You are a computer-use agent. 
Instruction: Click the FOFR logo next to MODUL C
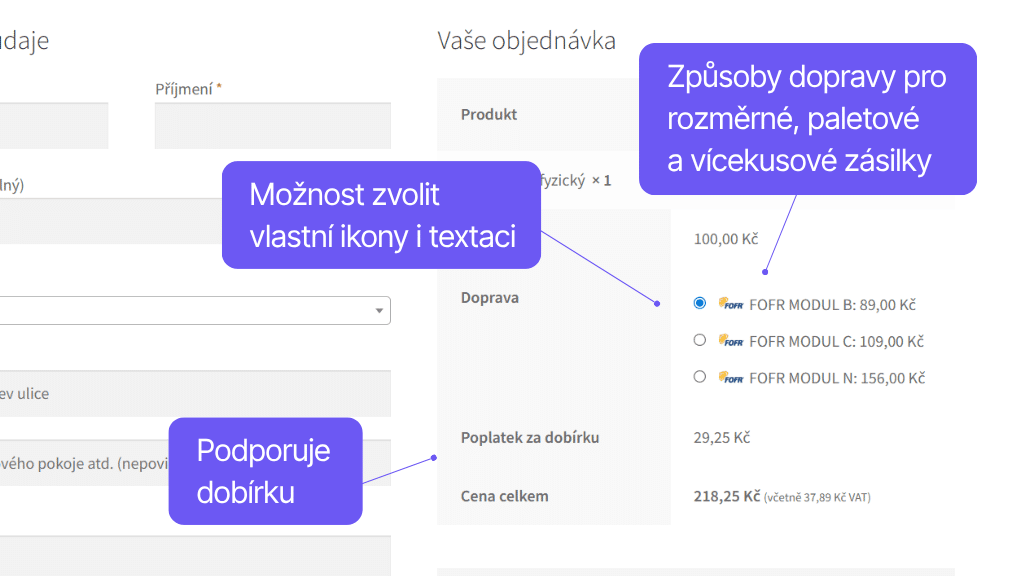pos(731,341)
